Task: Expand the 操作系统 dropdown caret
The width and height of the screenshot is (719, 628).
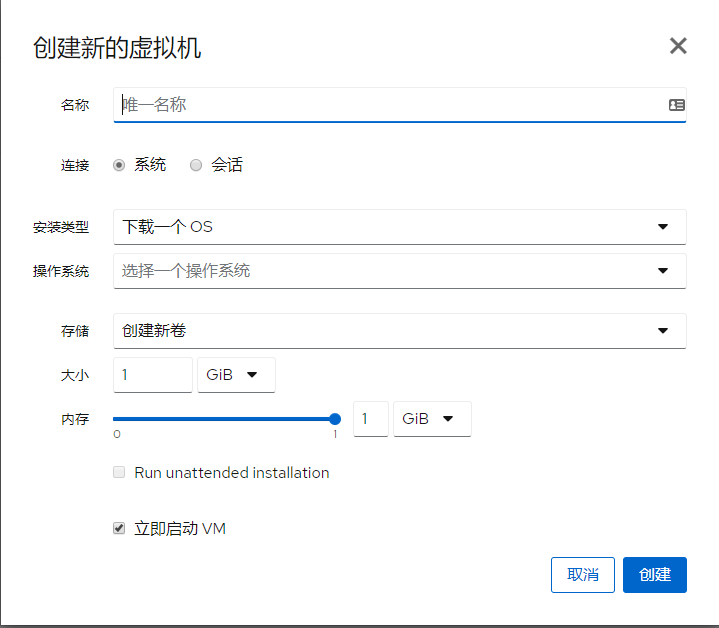Action: coord(663,270)
